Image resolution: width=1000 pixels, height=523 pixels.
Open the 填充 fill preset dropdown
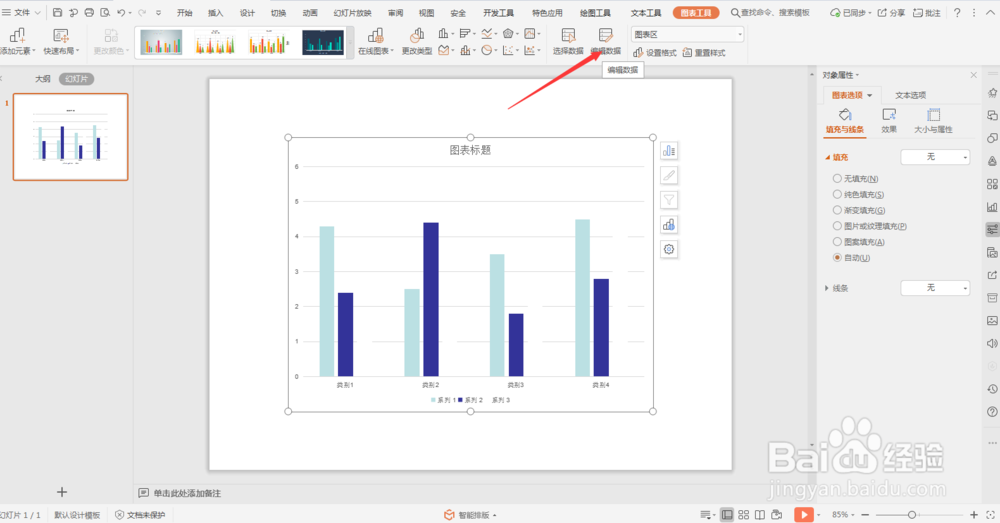[x=935, y=157]
